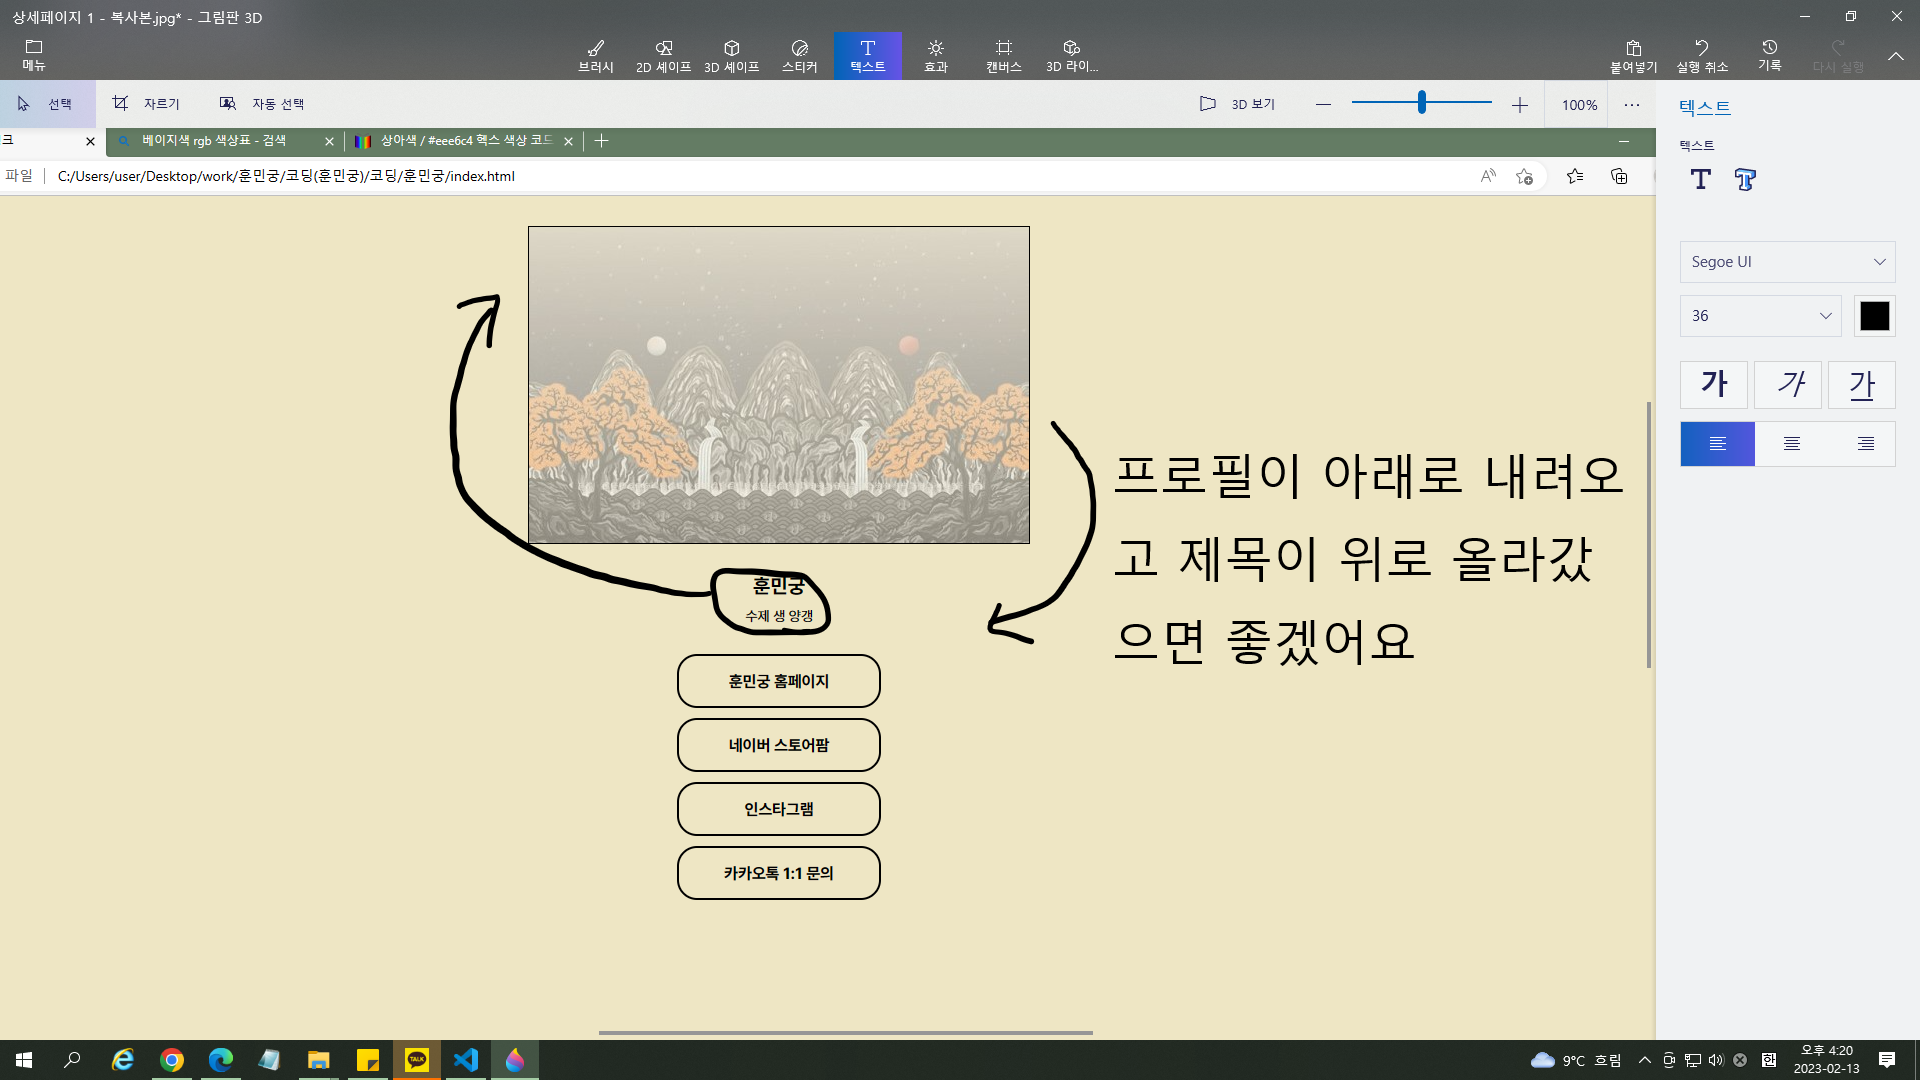Click 실행 취소 to undo
This screenshot has width=1920, height=1080.
pyautogui.click(x=1702, y=56)
